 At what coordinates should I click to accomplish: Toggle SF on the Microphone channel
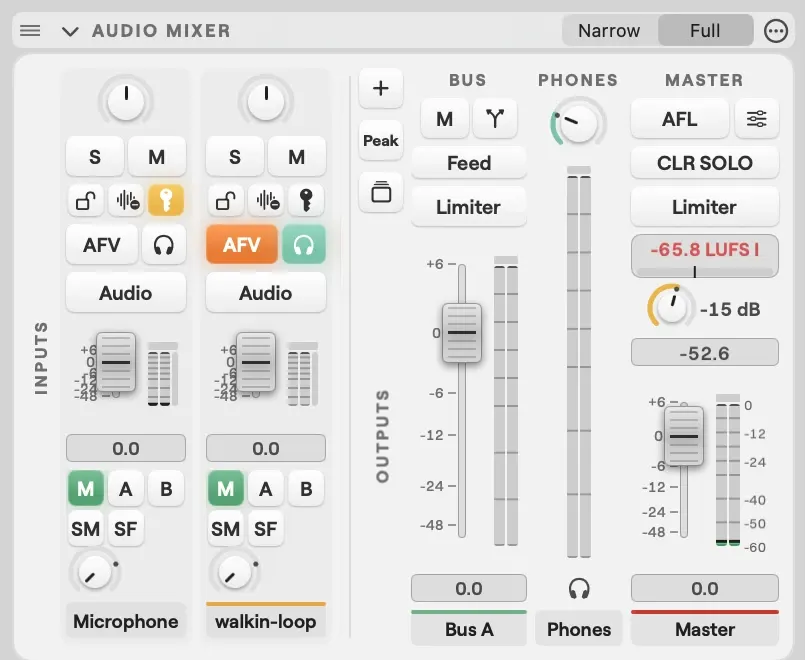point(126,529)
